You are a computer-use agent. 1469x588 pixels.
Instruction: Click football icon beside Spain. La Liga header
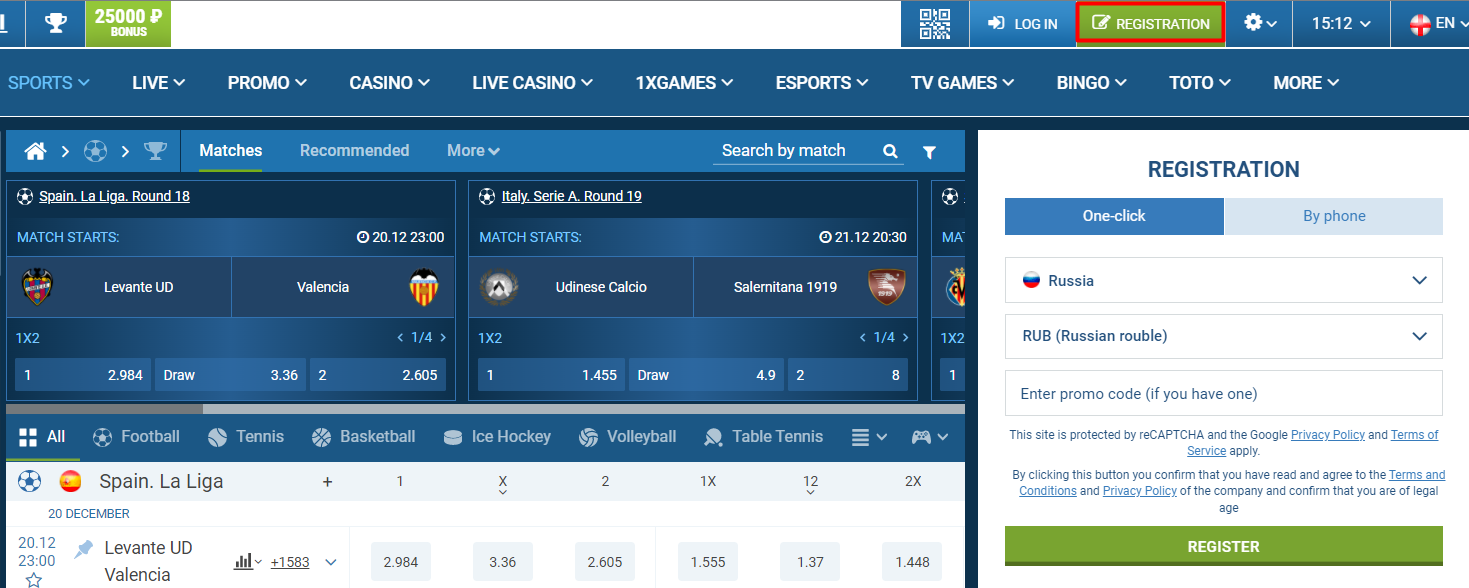pos(29,481)
